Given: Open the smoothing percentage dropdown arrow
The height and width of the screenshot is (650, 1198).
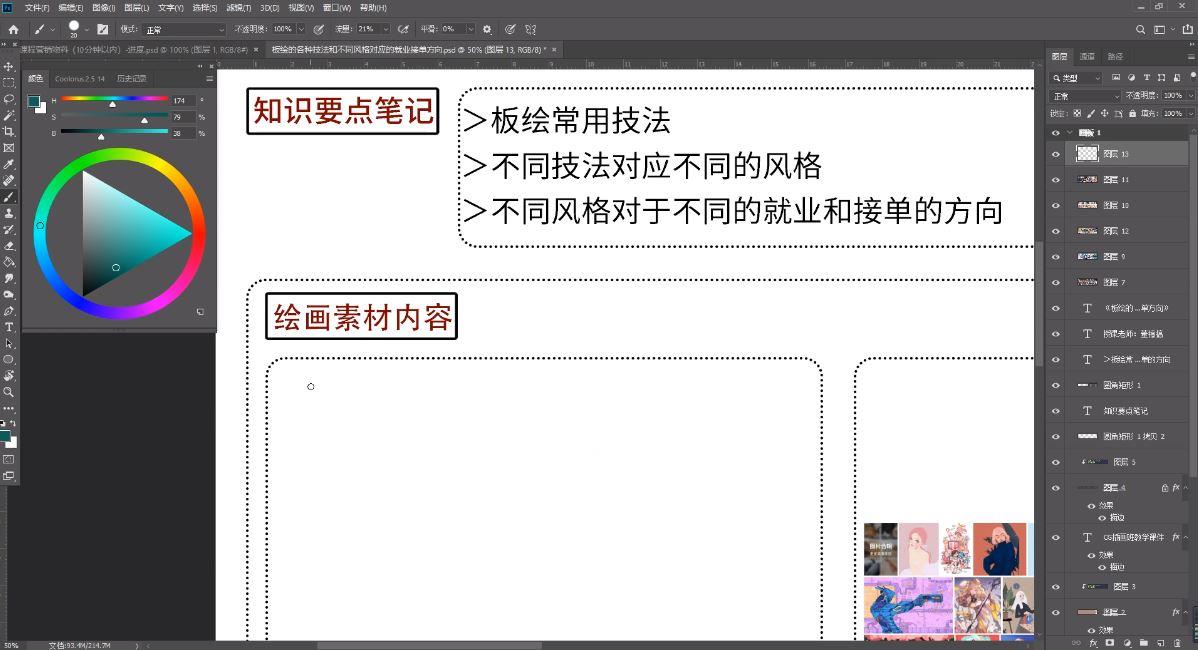Looking at the screenshot, I should 470,29.
